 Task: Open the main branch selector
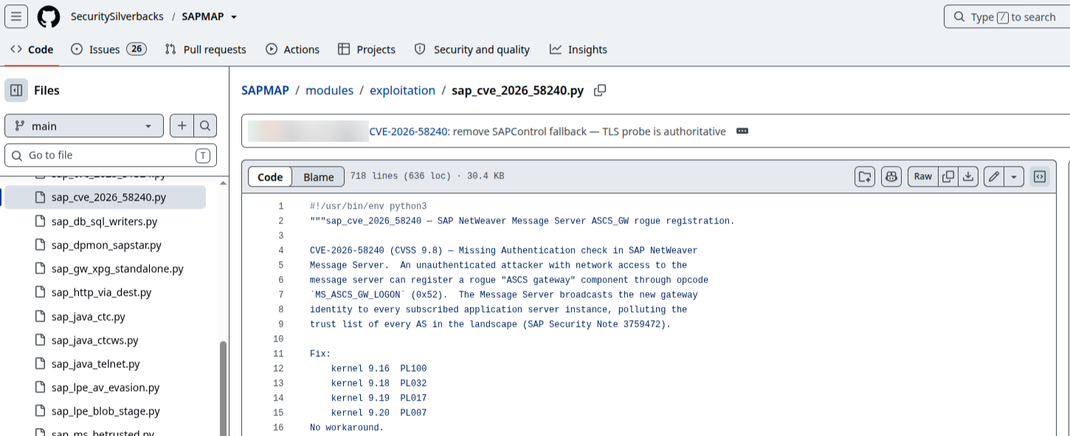(x=84, y=126)
